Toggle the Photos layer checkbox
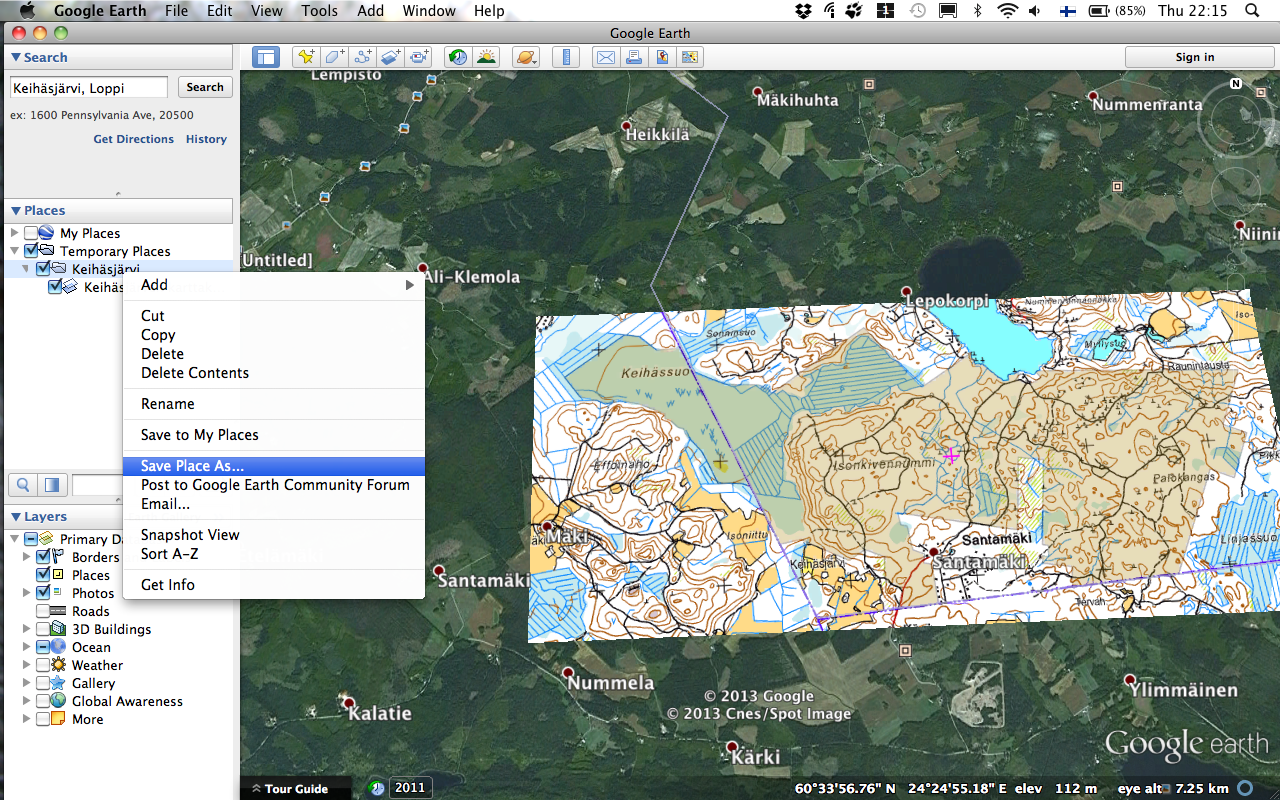 click(x=43, y=593)
